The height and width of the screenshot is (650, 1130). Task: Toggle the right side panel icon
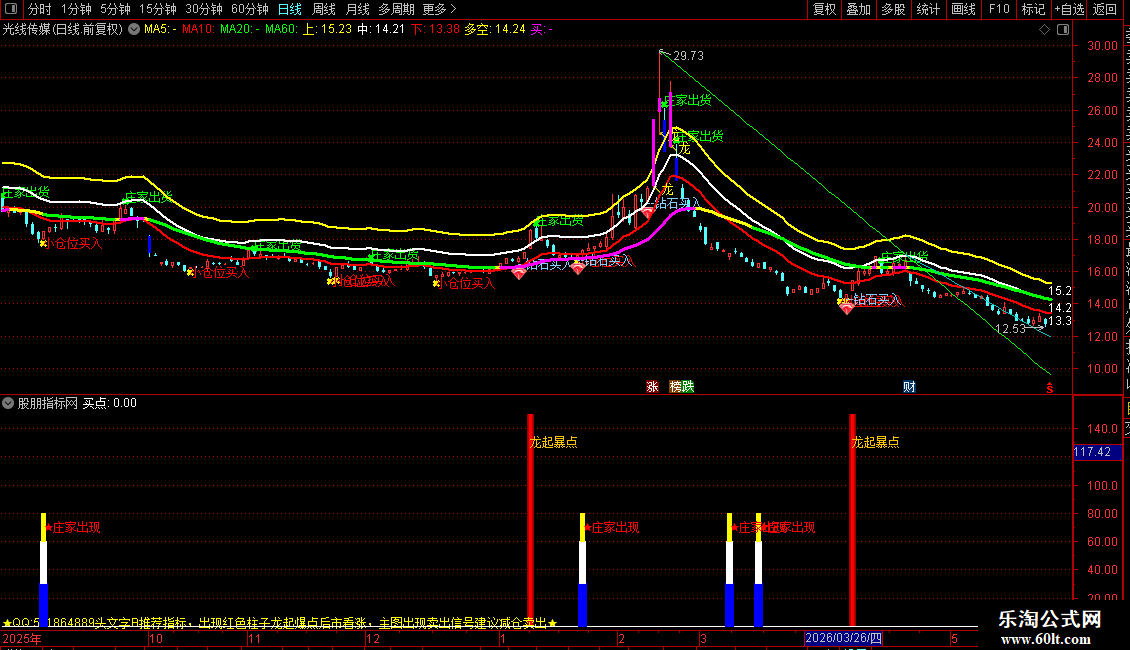1063,30
